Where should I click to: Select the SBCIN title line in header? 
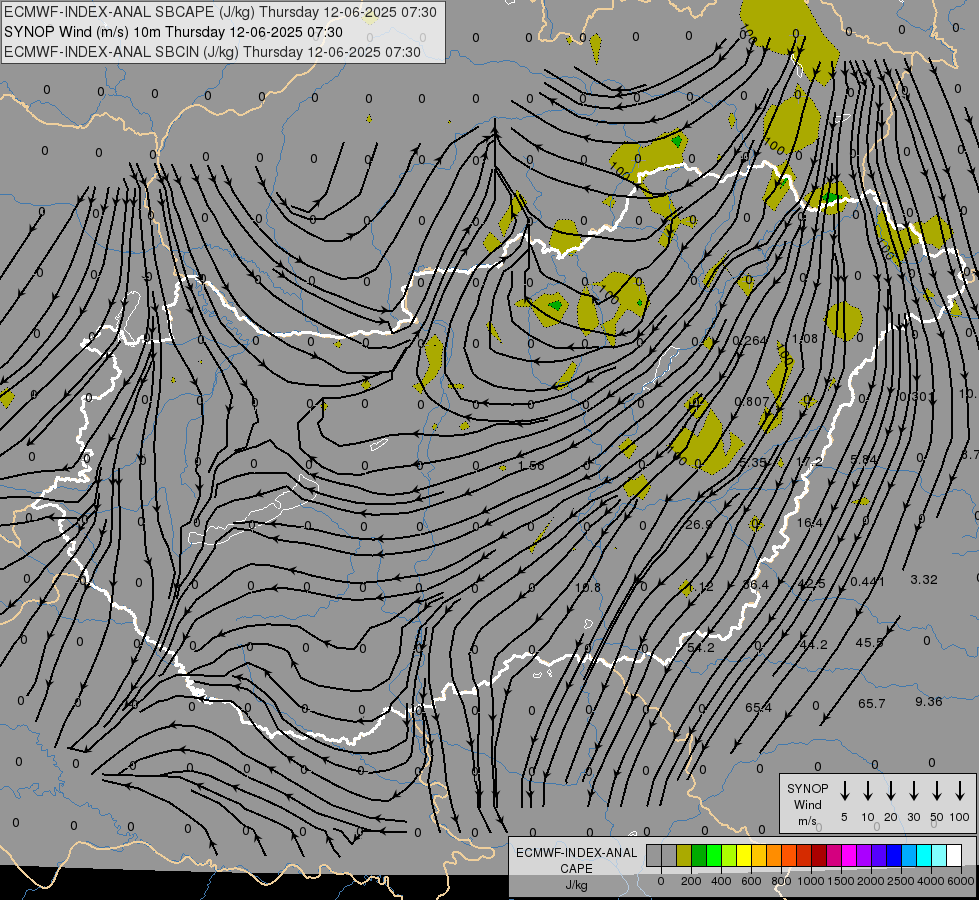(x=212, y=52)
